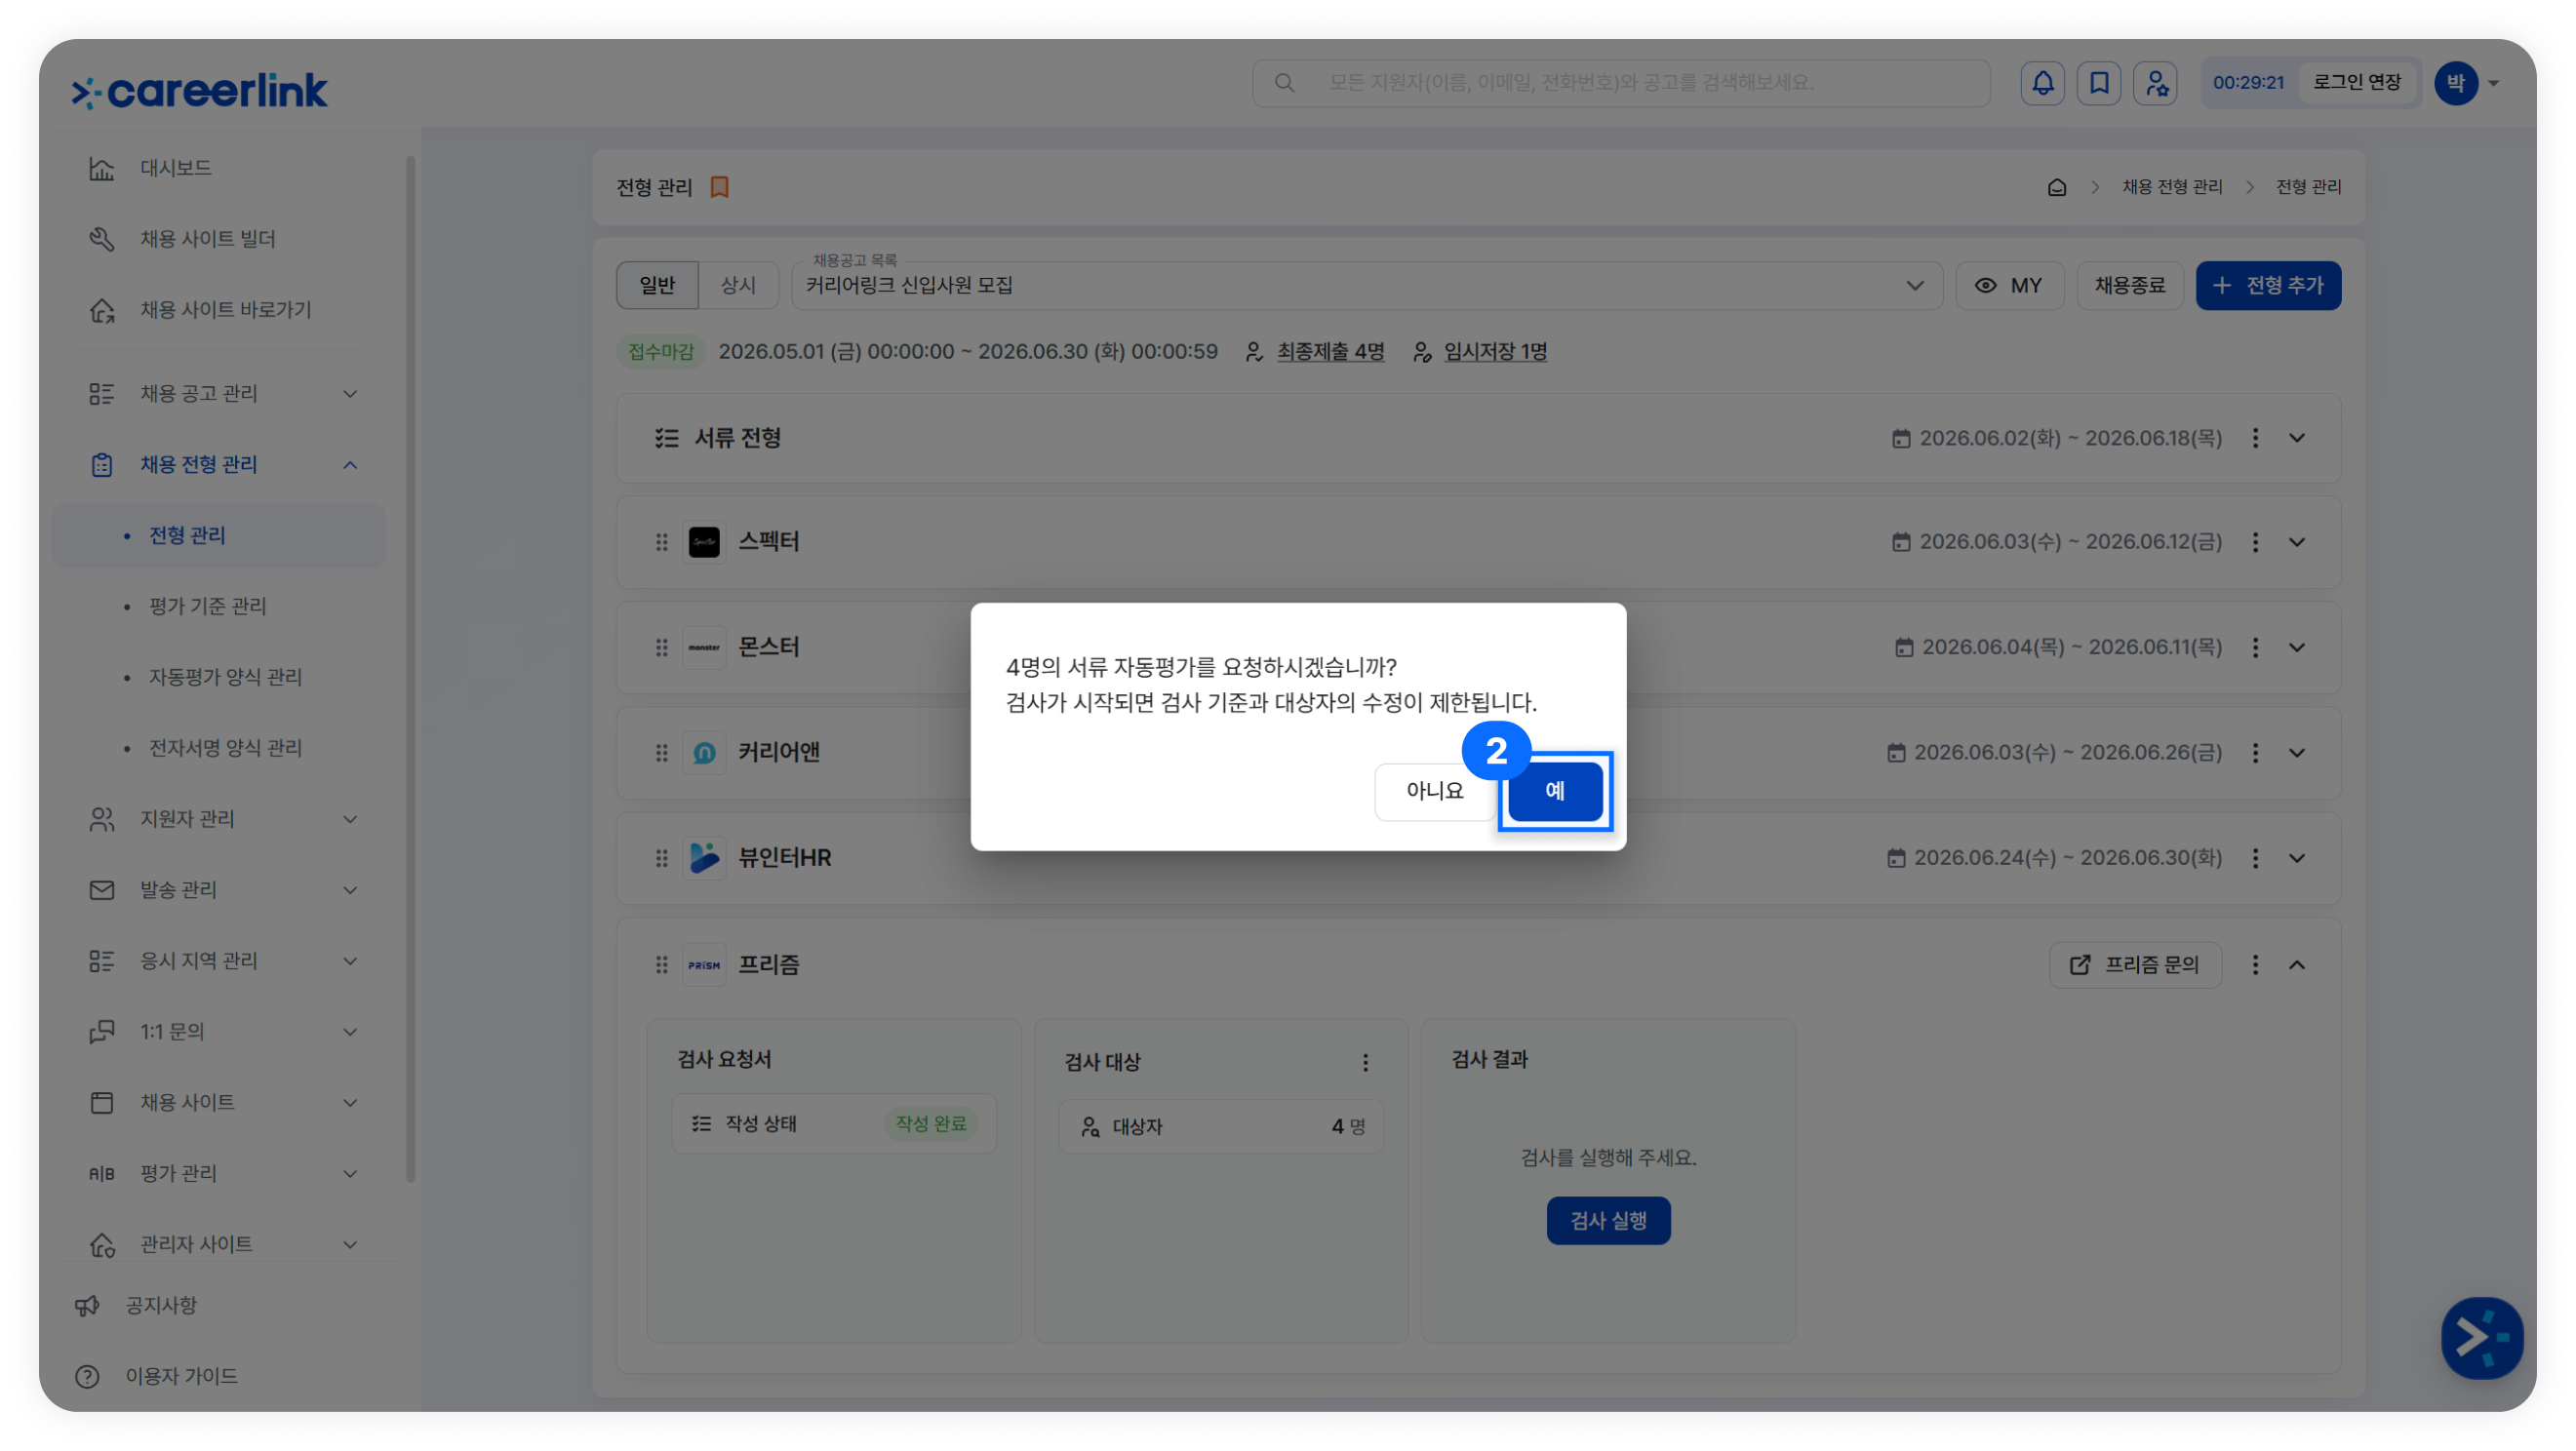Click 로그인 연장 button
This screenshot has height=1451, width=2576.
coord(2356,83)
